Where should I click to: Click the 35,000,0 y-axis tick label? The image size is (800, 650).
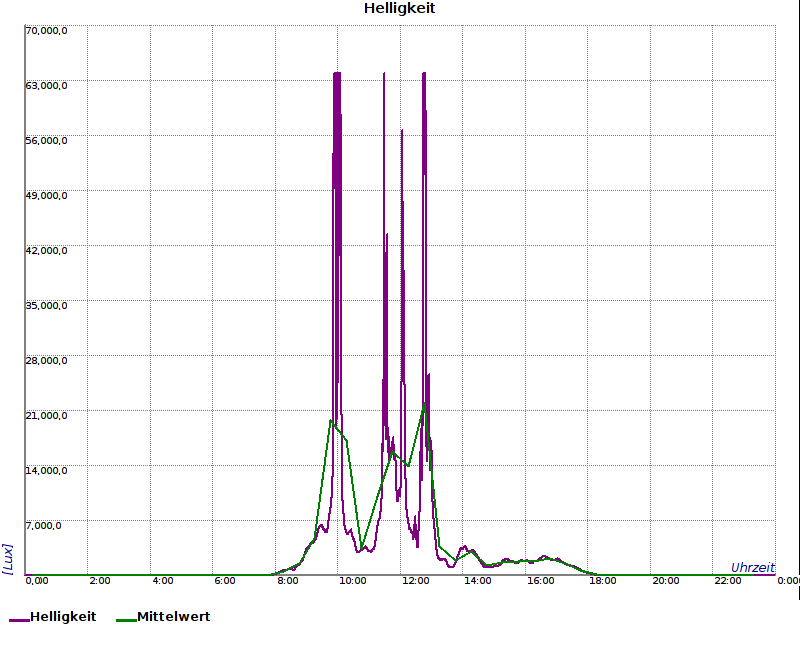click(46, 305)
